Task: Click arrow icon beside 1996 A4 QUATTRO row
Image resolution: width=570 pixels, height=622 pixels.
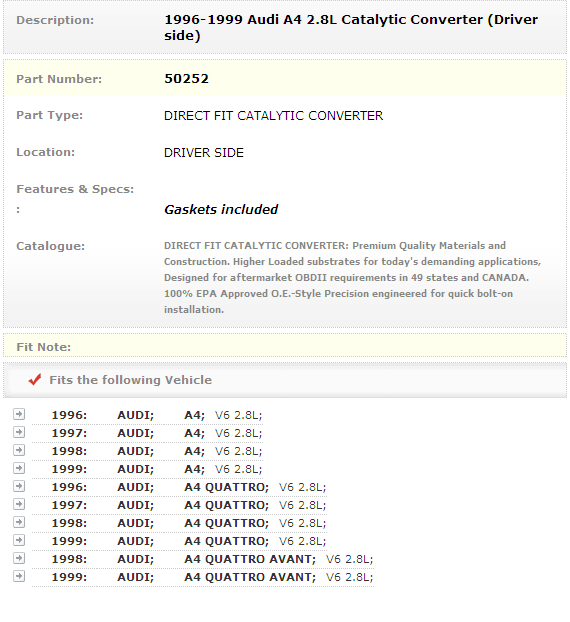Action: [19, 486]
